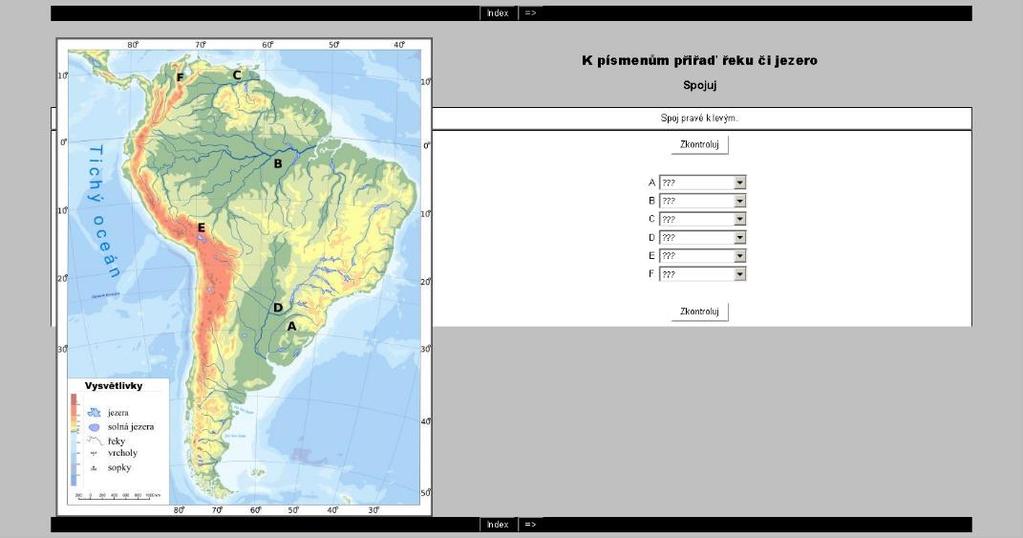Click letter E marker on the map
This screenshot has height=538, width=1023.
click(x=201, y=228)
